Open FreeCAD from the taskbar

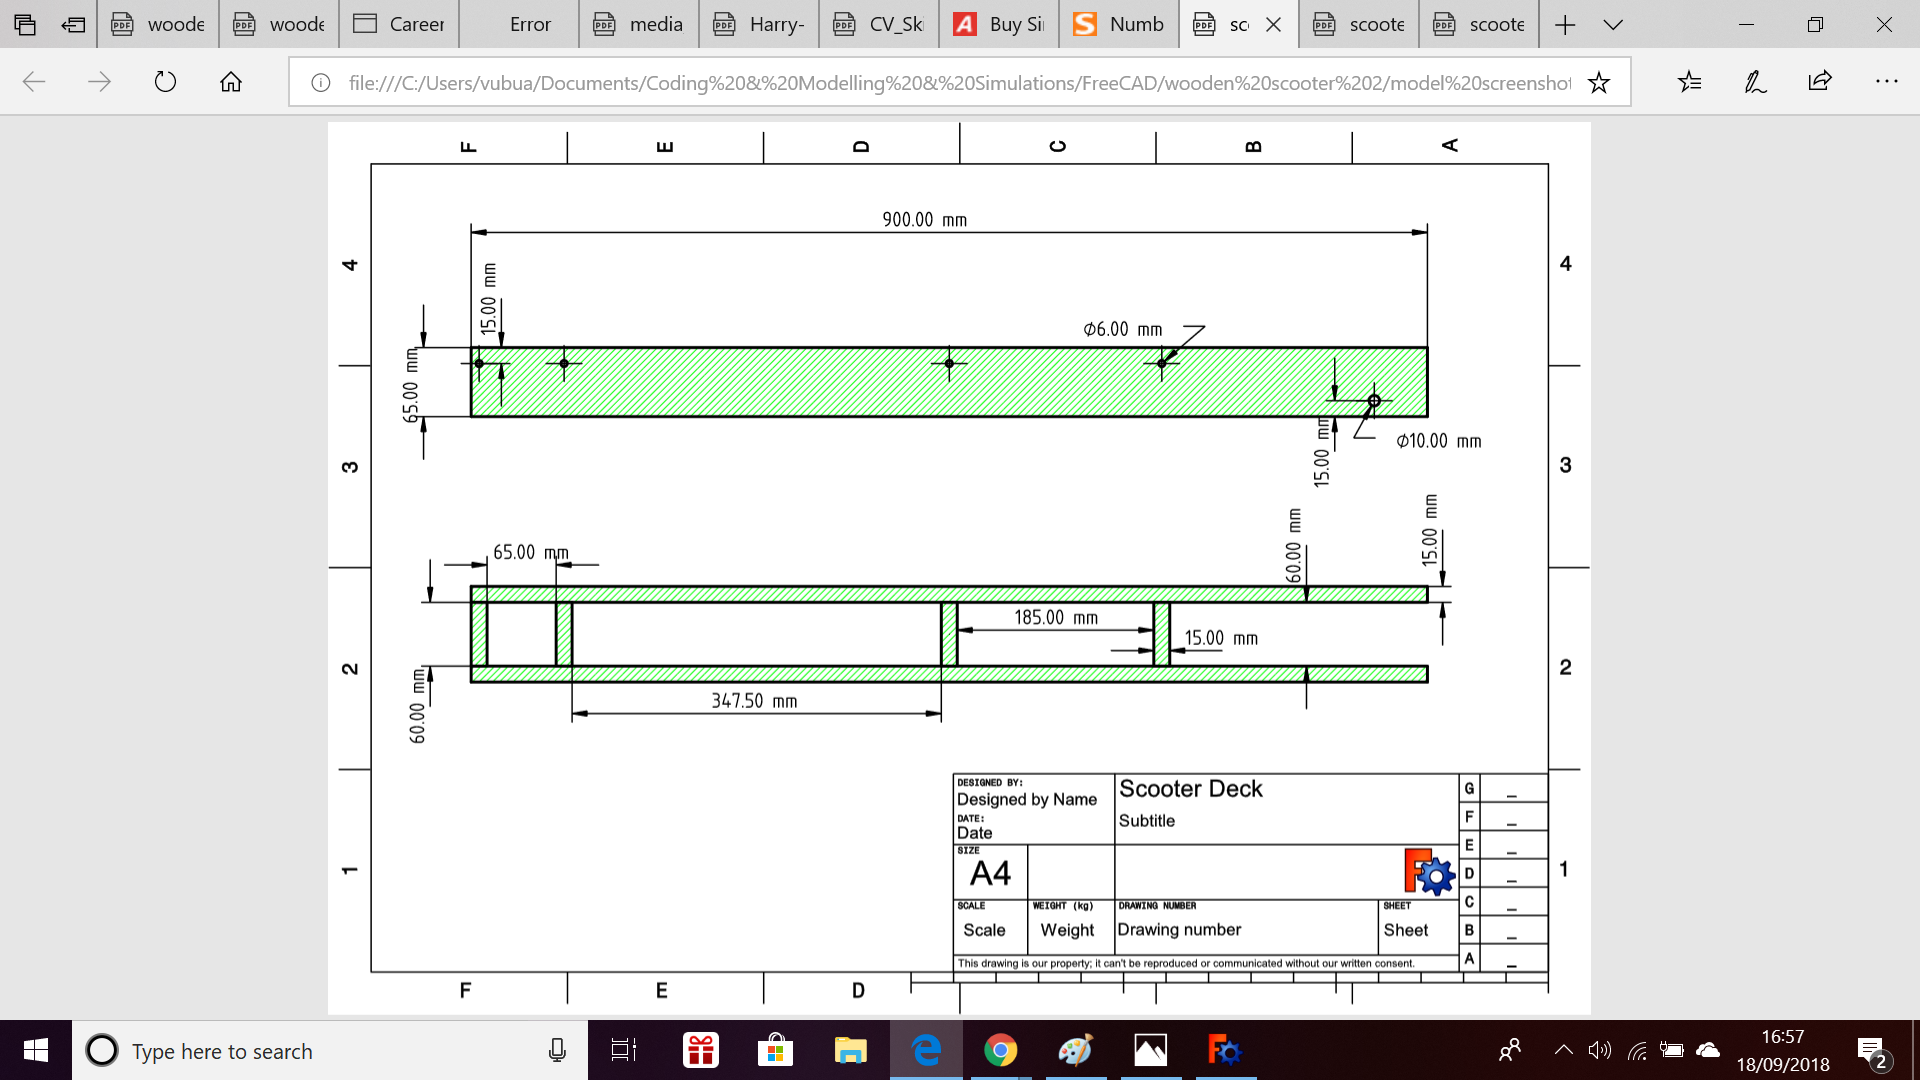click(x=1225, y=1050)
